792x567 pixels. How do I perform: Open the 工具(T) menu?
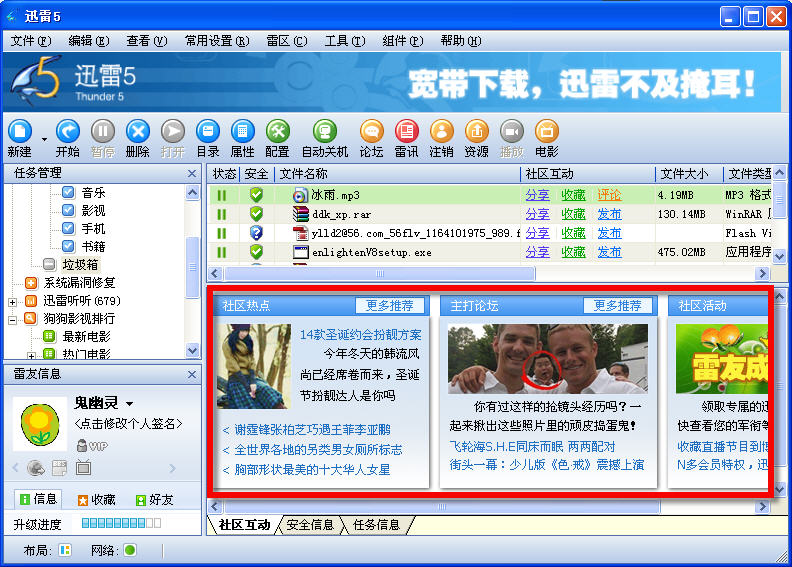(345, 41)
